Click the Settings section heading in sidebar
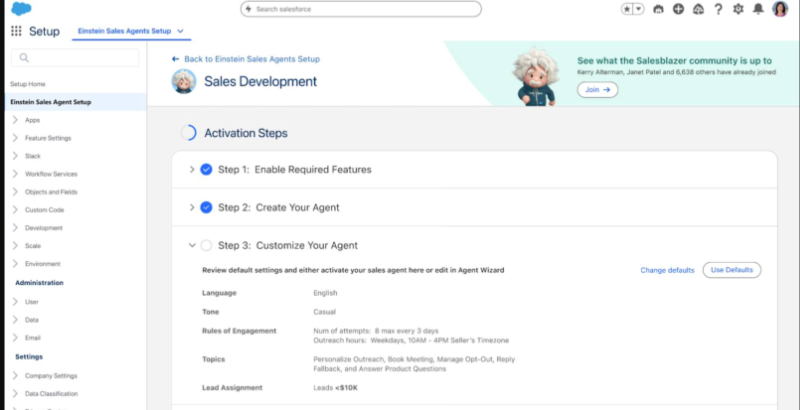Screen dimensions: 800x410 29,357
